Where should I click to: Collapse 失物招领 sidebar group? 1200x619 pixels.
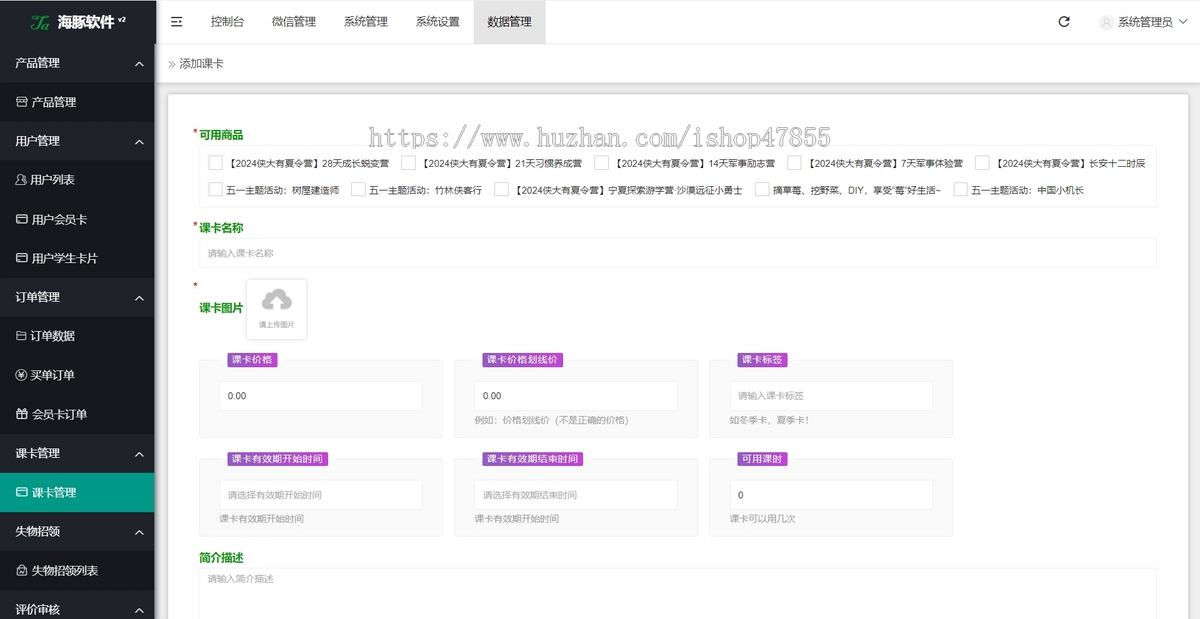[x=77, y=531]
